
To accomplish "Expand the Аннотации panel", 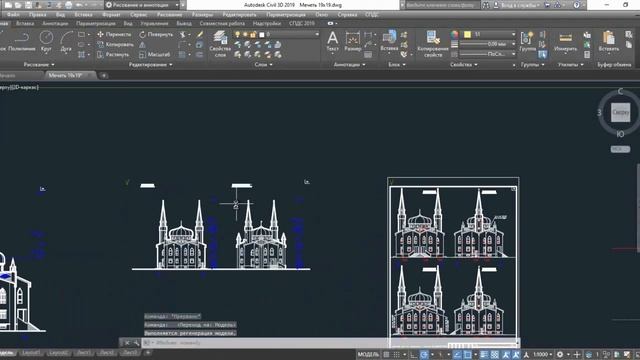I will pos(349,64).
